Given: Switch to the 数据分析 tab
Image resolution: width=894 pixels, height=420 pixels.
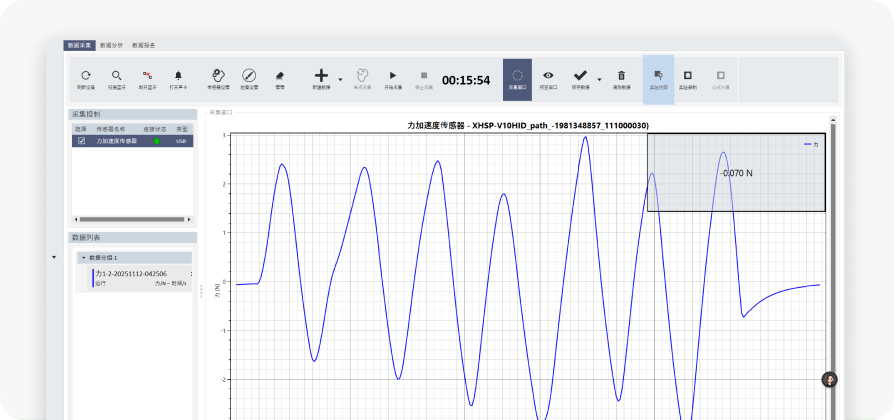Looking at the screenshot, I should [x=112, y=45].
